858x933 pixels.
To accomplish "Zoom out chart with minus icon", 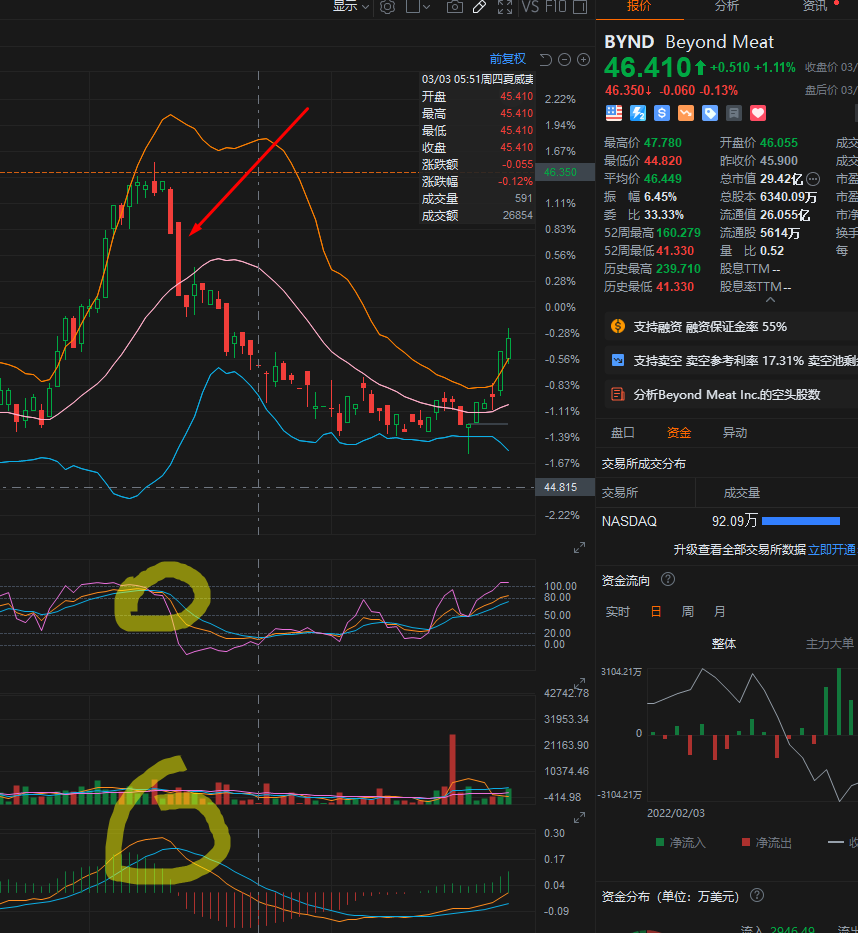I will pyautogui.click(x=565, y=60).
